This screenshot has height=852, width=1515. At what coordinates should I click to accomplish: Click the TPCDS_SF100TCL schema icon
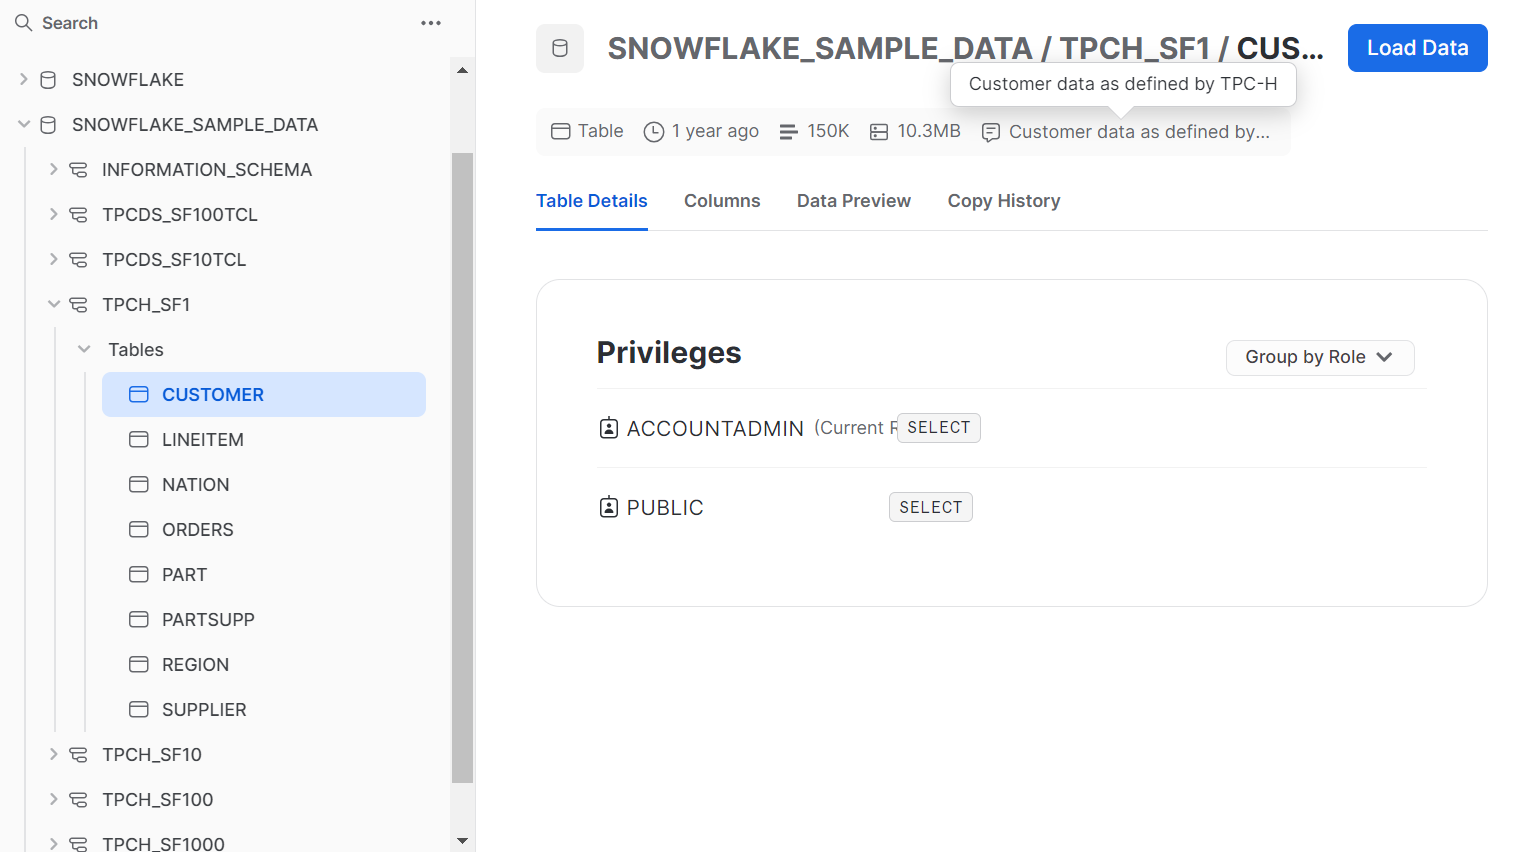(x=78, y=215)
